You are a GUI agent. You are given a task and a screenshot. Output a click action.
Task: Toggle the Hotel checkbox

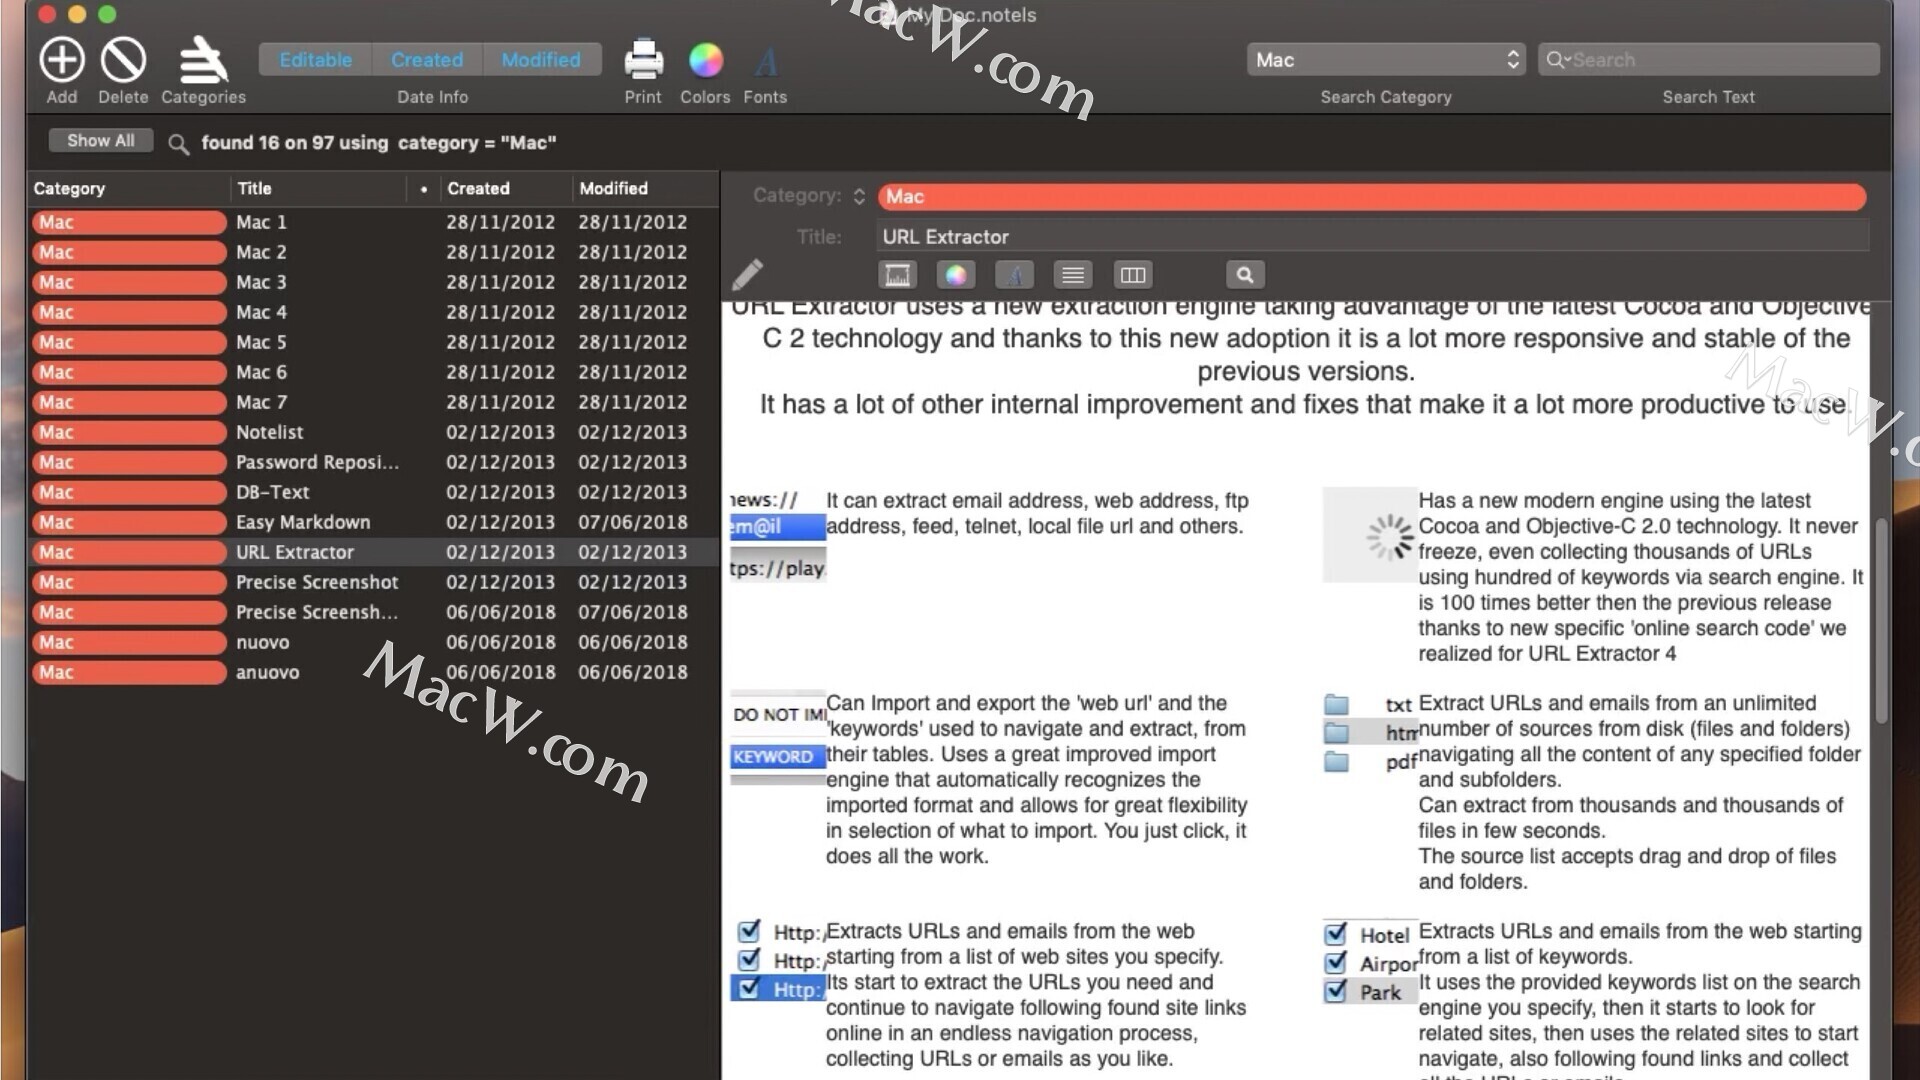[x=1336, y=934]
